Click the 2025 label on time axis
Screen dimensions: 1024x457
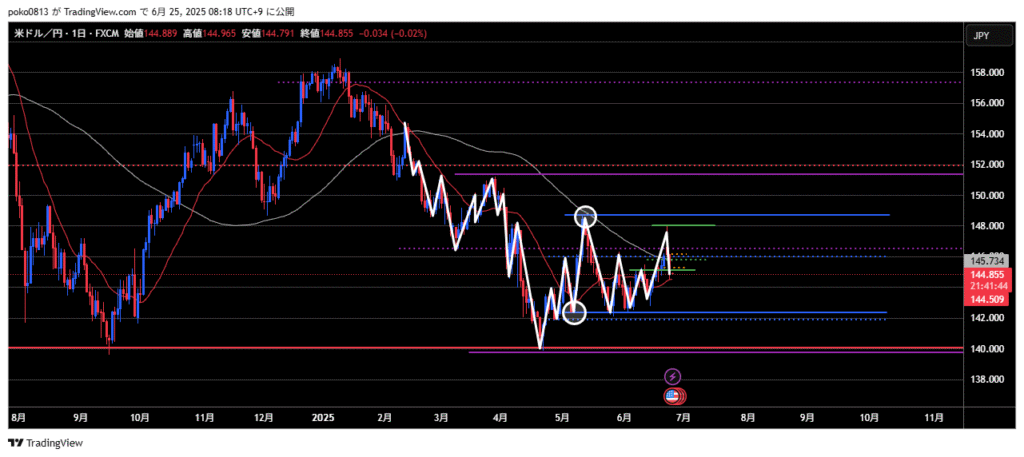click(322, 418)
